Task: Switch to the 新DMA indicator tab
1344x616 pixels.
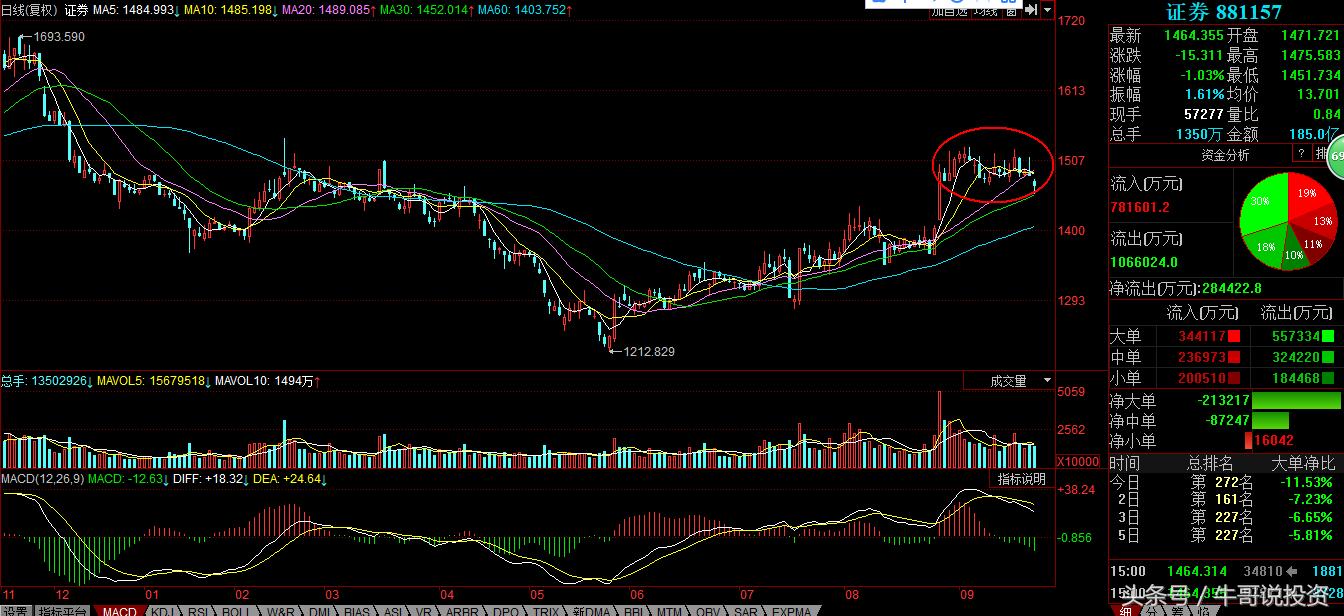Action: [592, 611]
